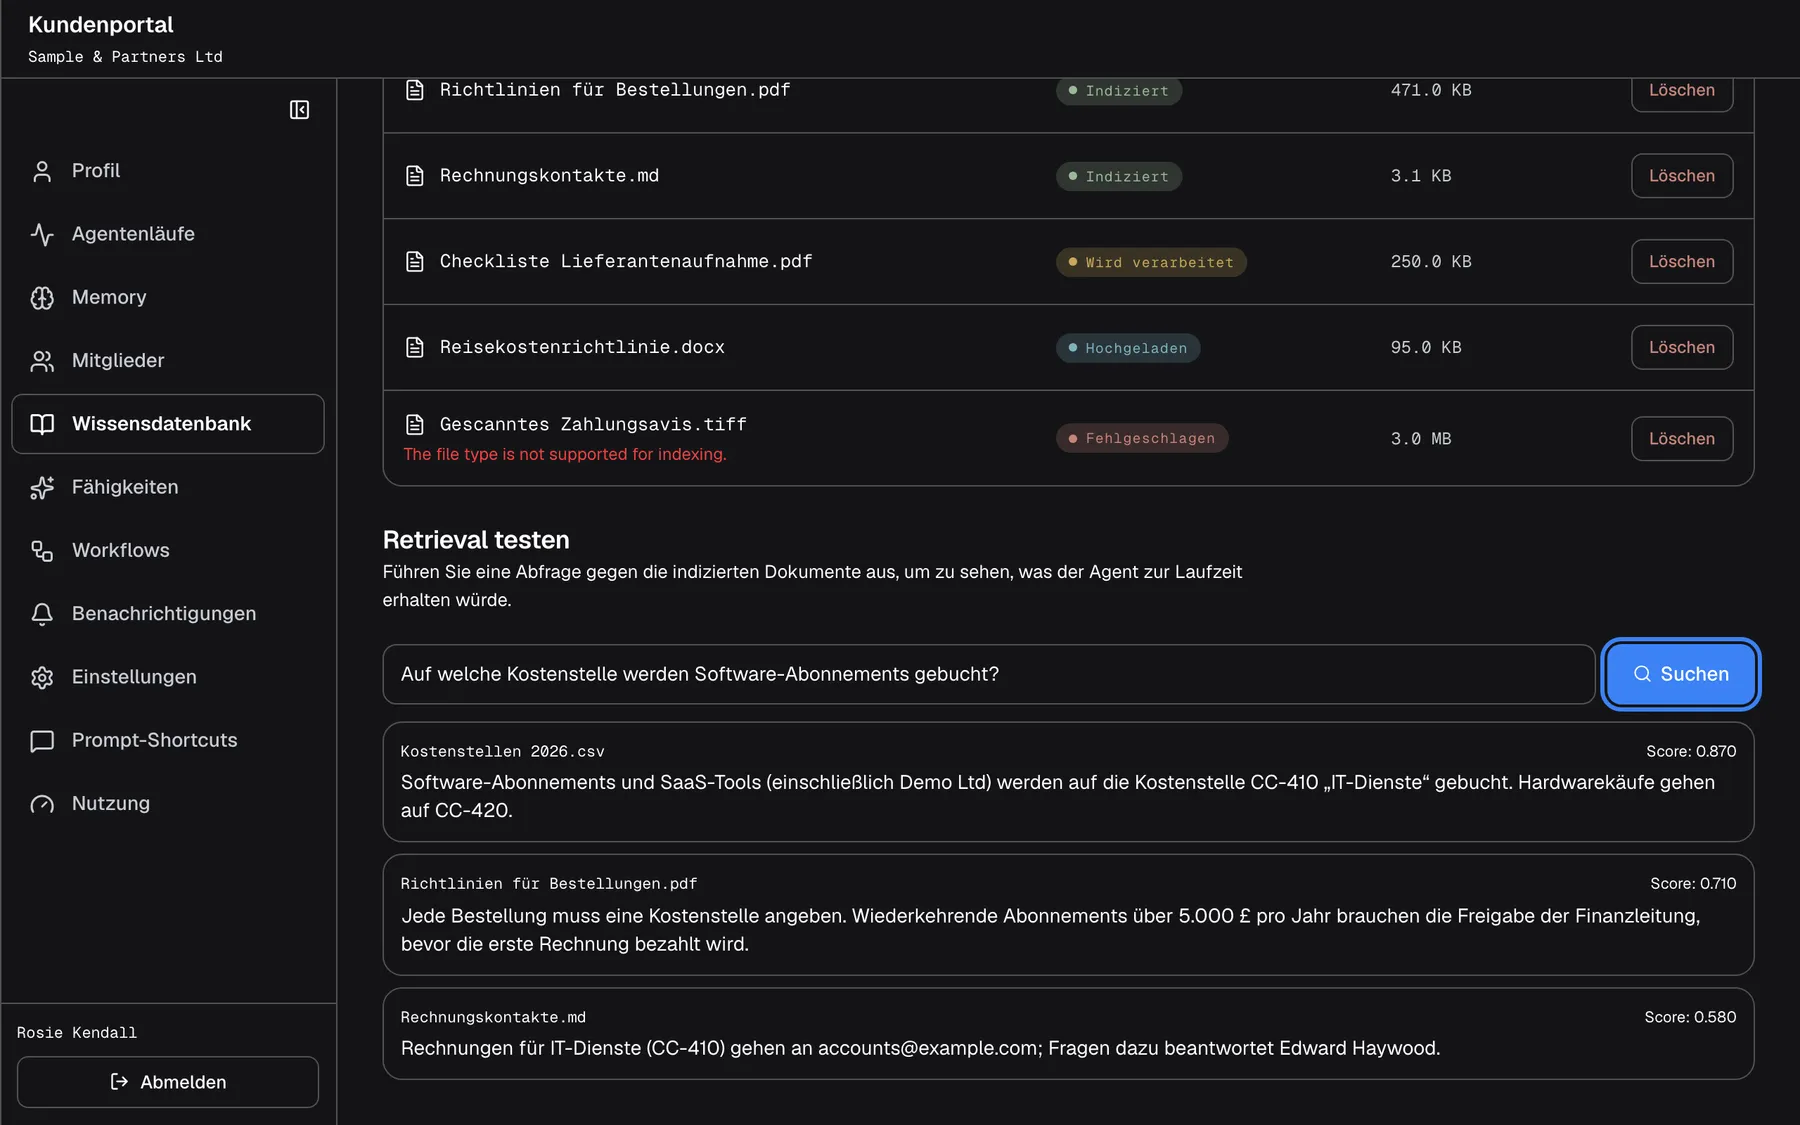Select the Rechnungskontakte.md result title
Image resolution: width=1800 pixels, height=1125 pixels.
coord(493,1017)
